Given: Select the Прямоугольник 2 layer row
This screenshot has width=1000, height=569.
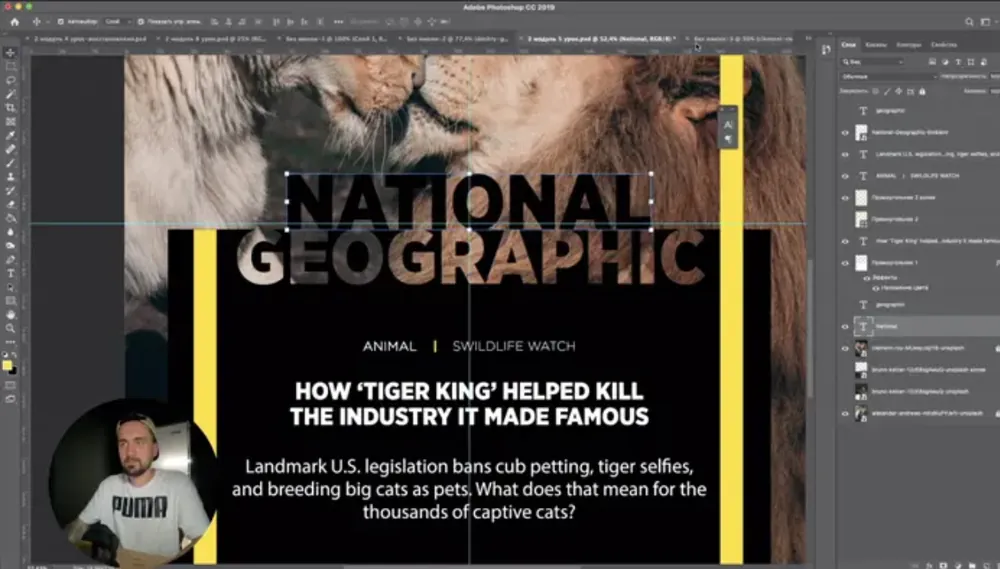Looking at the screenshot, I should pyautogui.click(x=918, y=219).
